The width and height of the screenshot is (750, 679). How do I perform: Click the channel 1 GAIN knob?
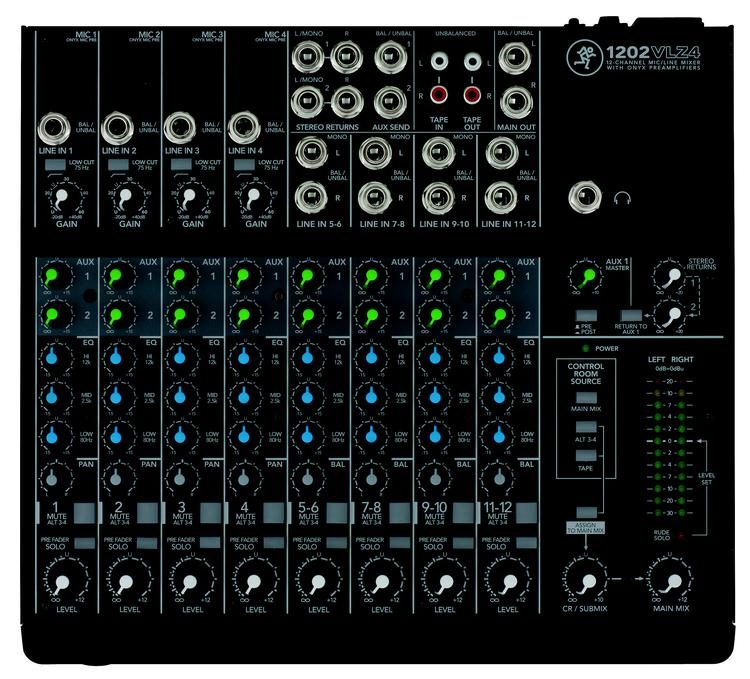click(62, 197)
